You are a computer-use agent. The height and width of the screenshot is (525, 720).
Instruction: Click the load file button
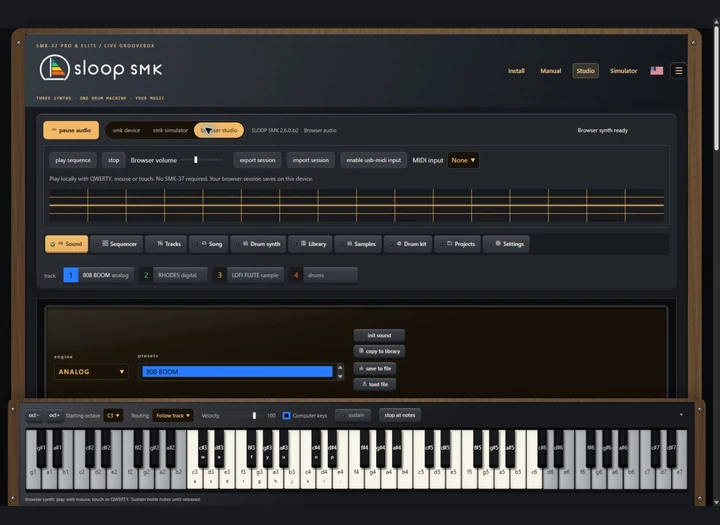(375, 384)
